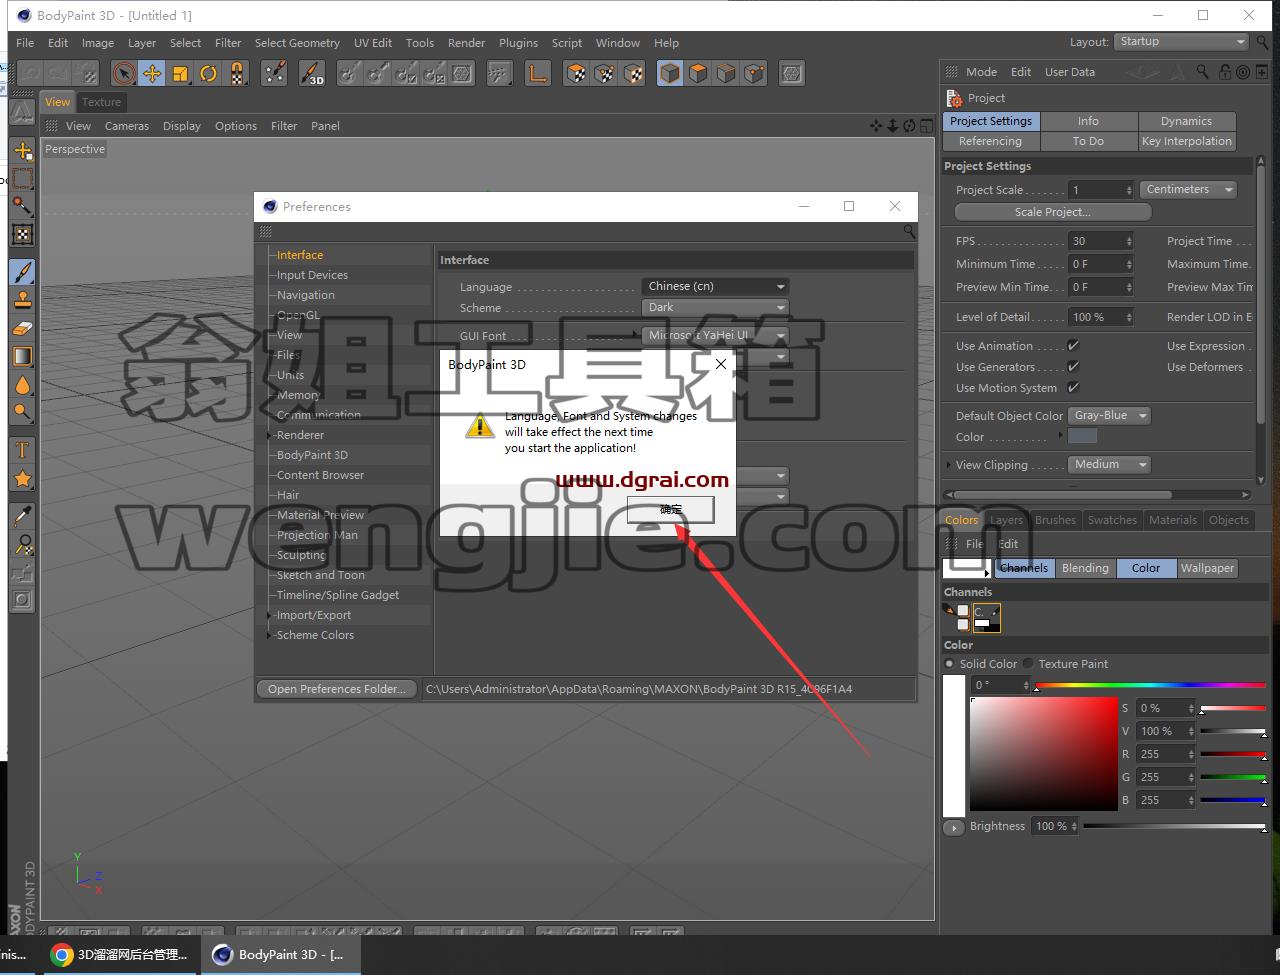Select the Rotate tool in top toolbar
1280x975 pixels.
tap(208, 73)
